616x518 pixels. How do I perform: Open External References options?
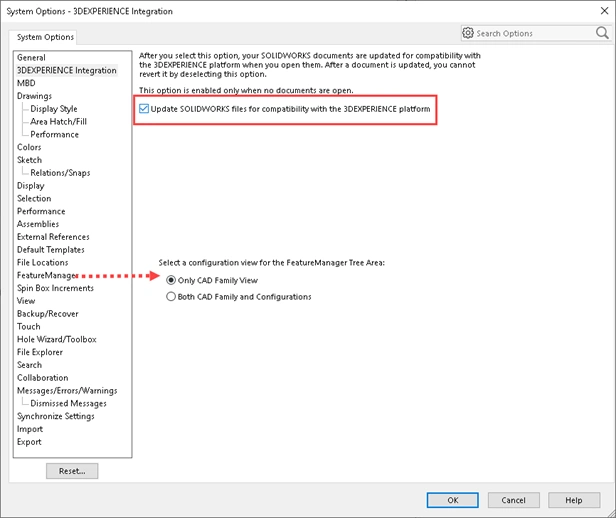tap(53, 237)
